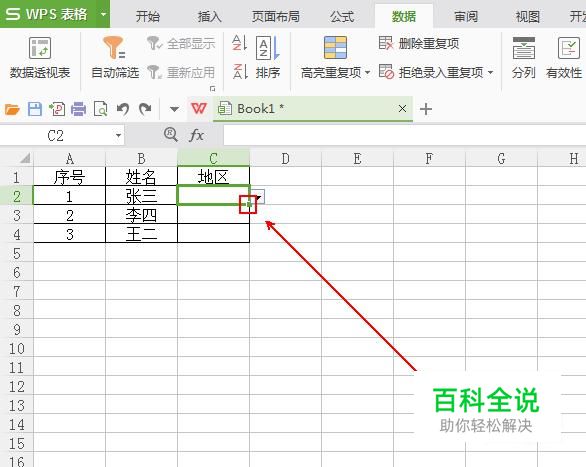This screenshot has height=467, width=586.
Task: Select the Book1 document tab
Action: (x=313, y=109)
